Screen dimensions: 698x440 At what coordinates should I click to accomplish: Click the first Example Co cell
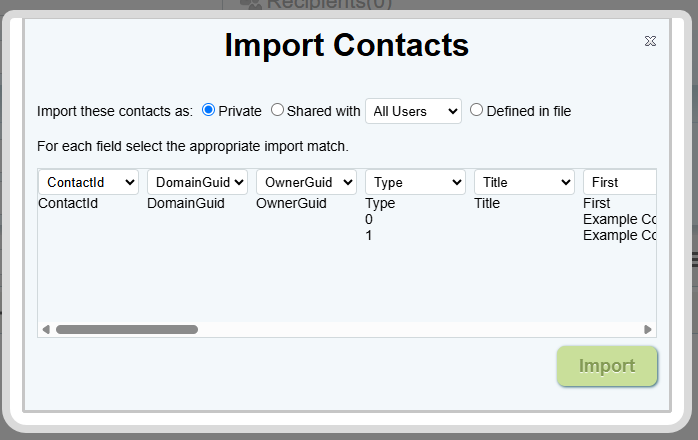click(618, 220)
